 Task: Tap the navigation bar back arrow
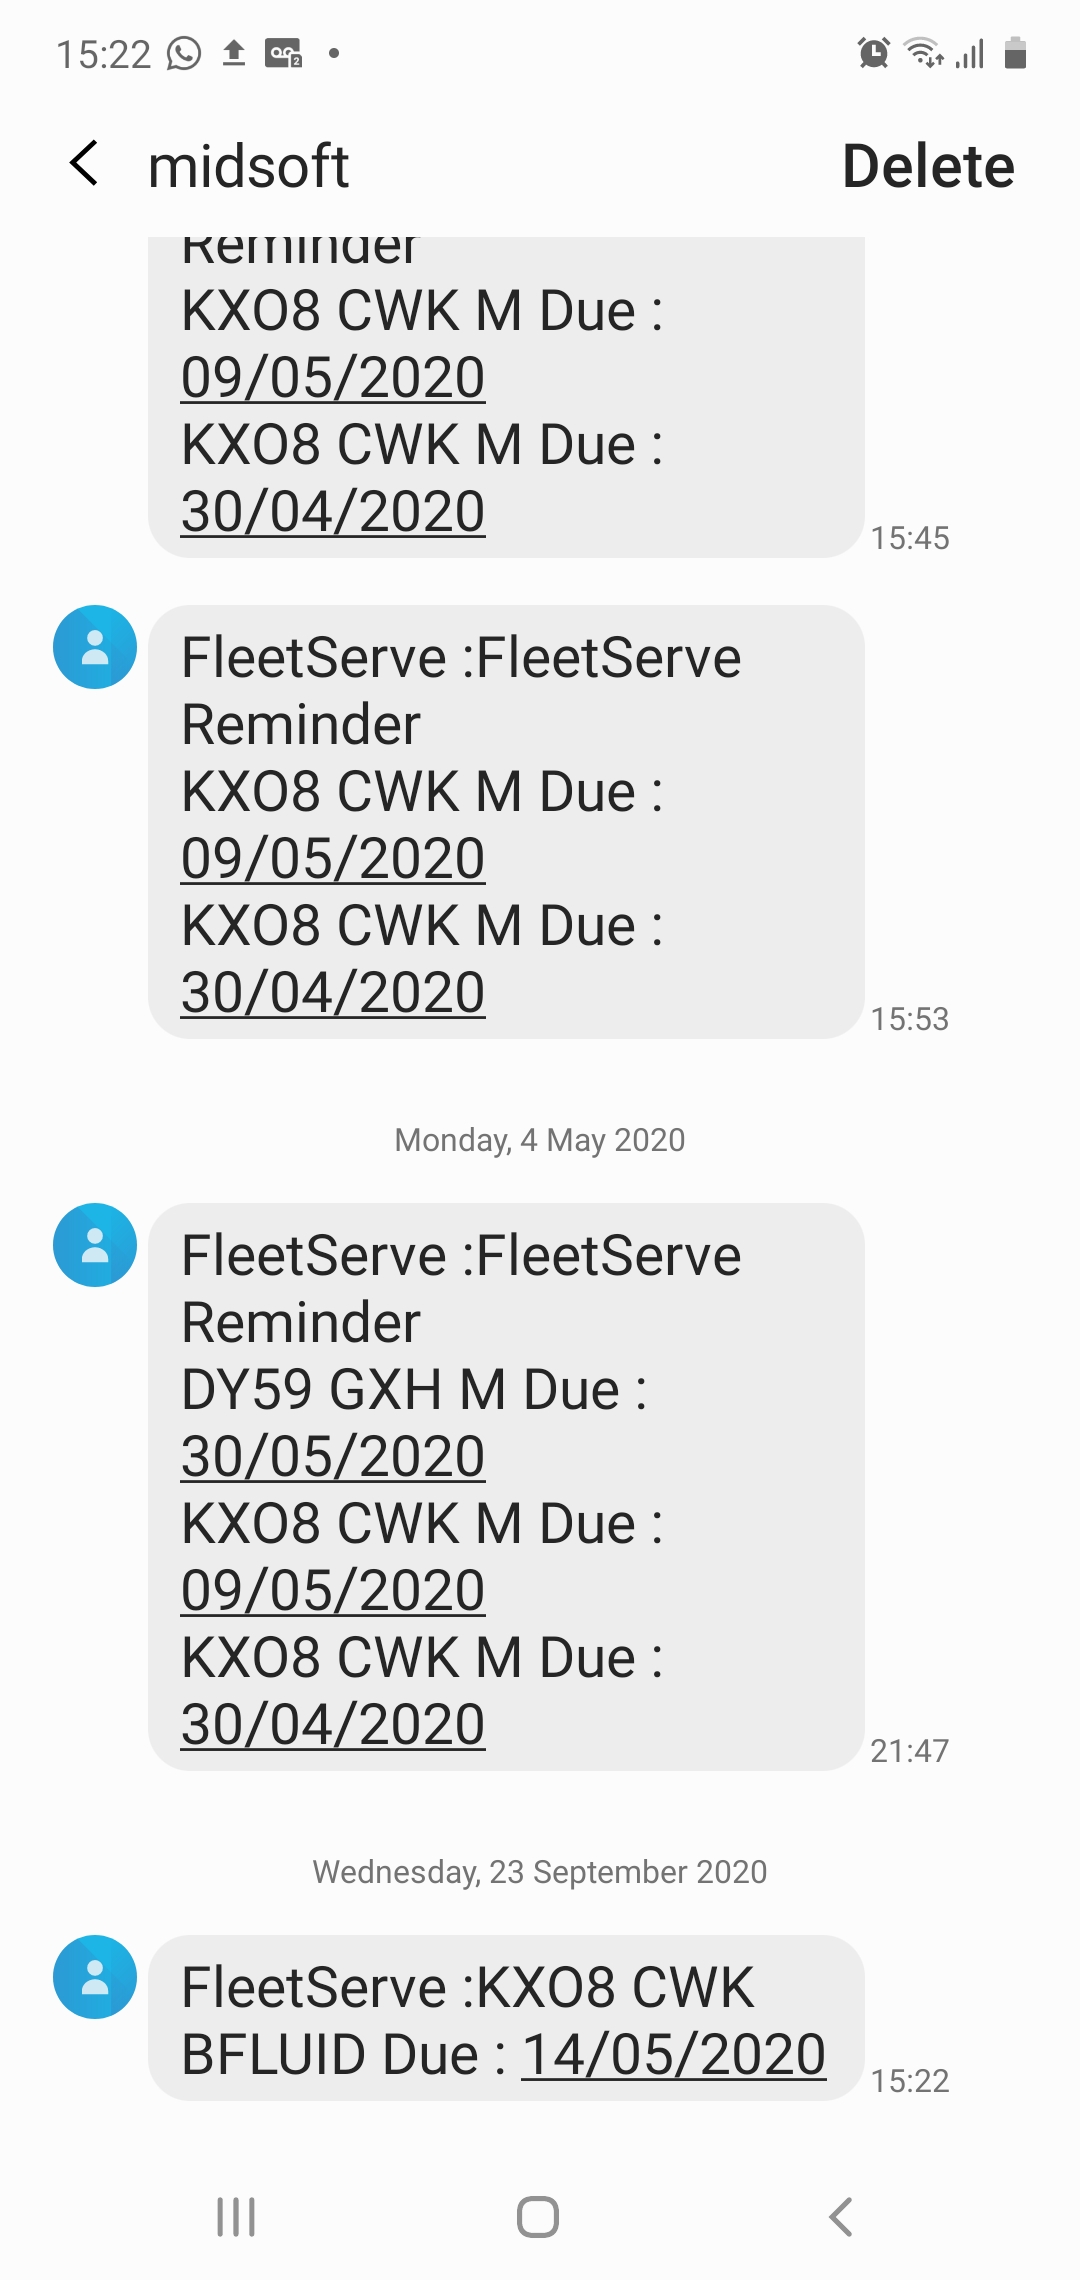(x=840, y=2212)
